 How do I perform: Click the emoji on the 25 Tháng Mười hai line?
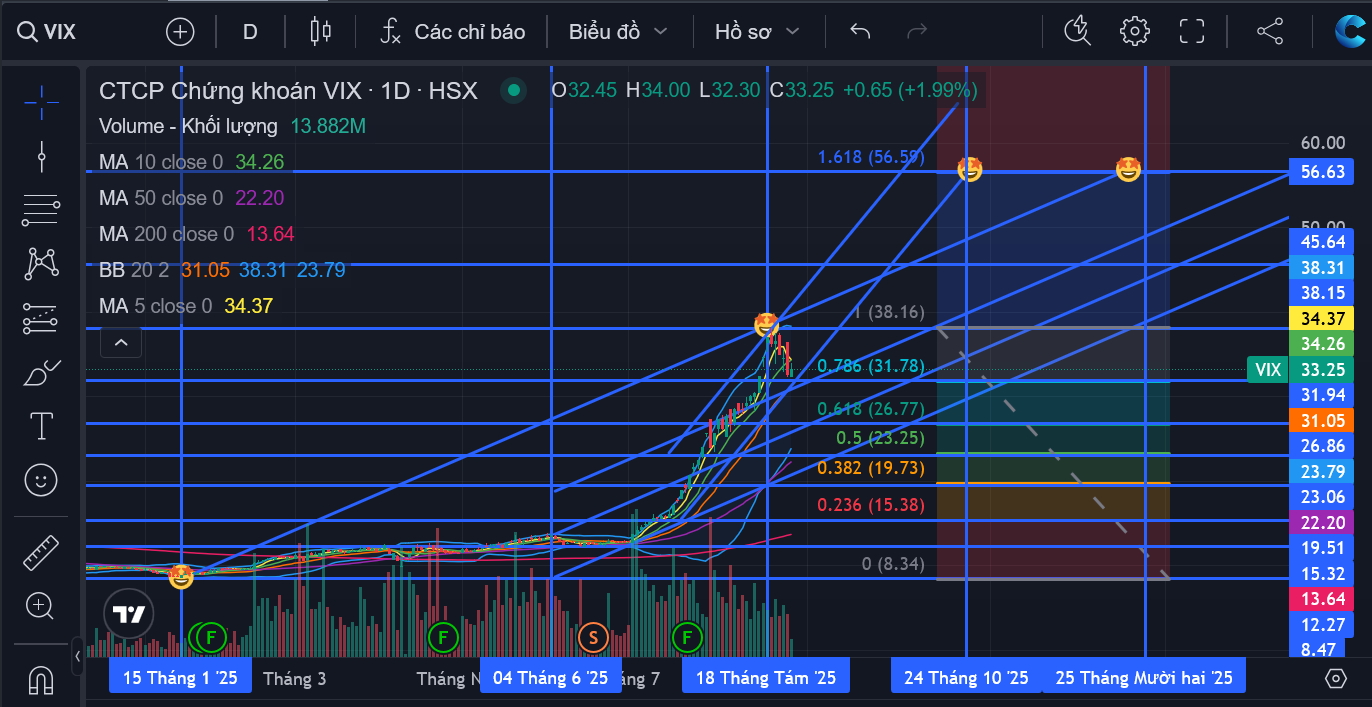(1128, 170)
